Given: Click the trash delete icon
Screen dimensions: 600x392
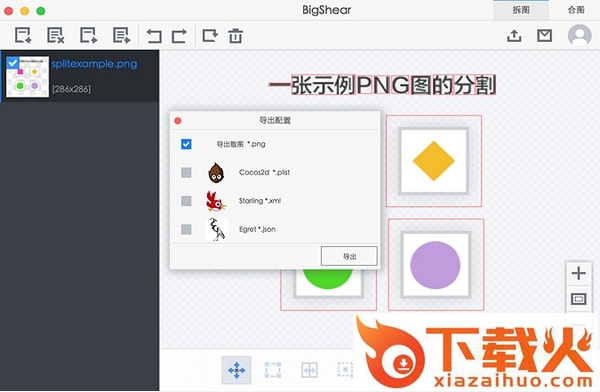Looking at the screenshot, I should coord(235,36).
